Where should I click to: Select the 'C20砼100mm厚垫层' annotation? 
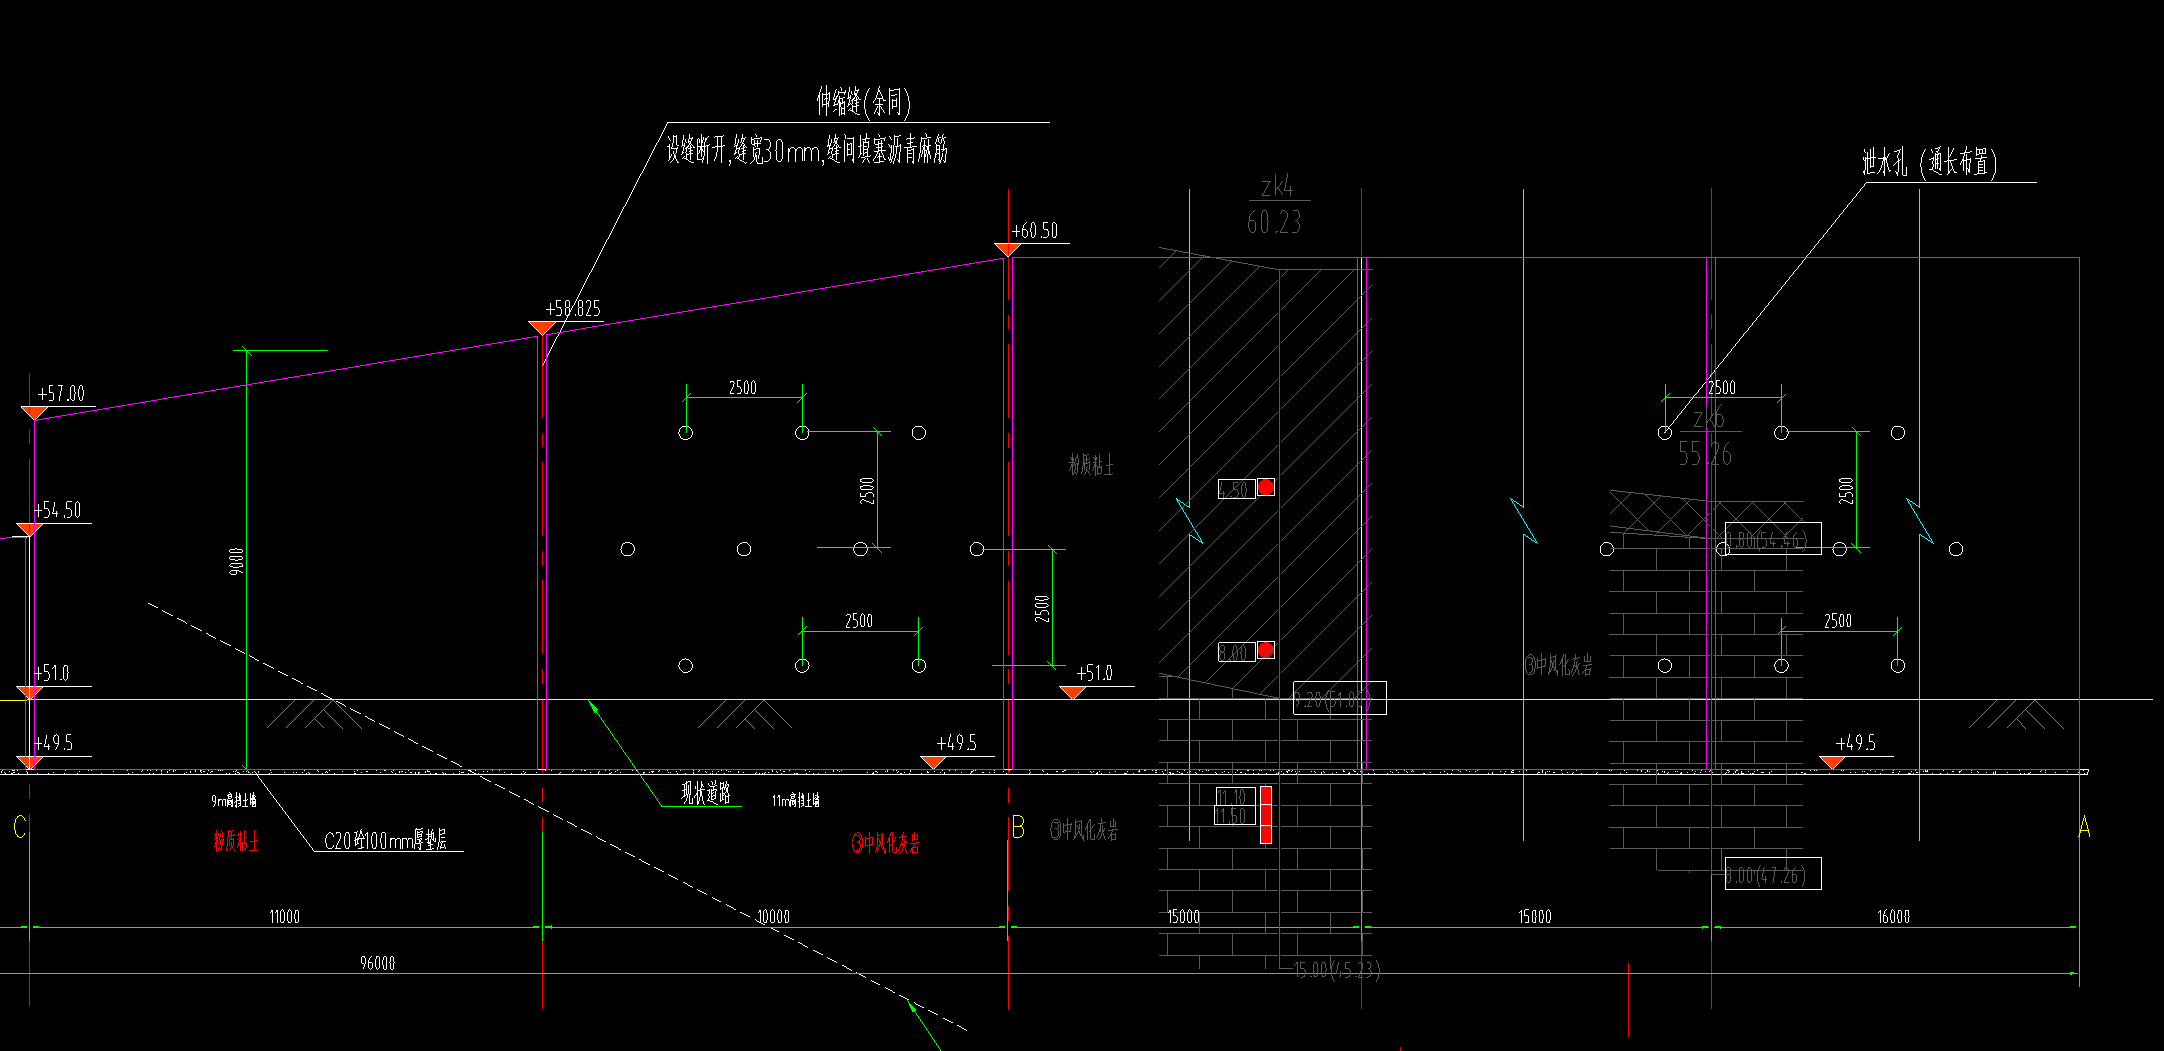(x=386, y=841)
